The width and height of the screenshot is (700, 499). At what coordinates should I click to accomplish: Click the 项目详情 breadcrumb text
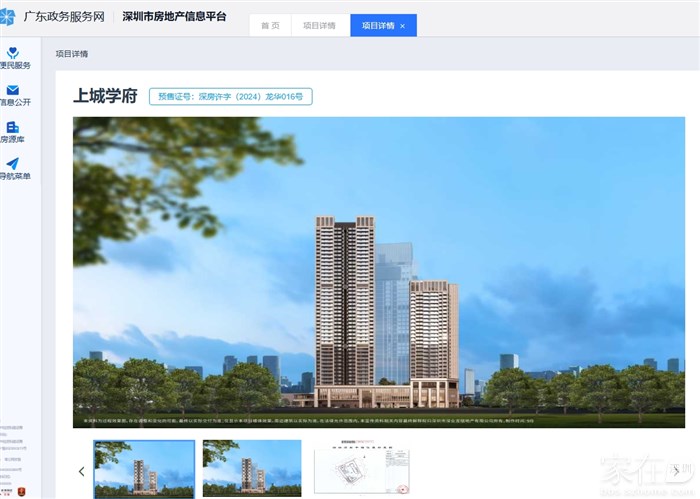(72, 54)
